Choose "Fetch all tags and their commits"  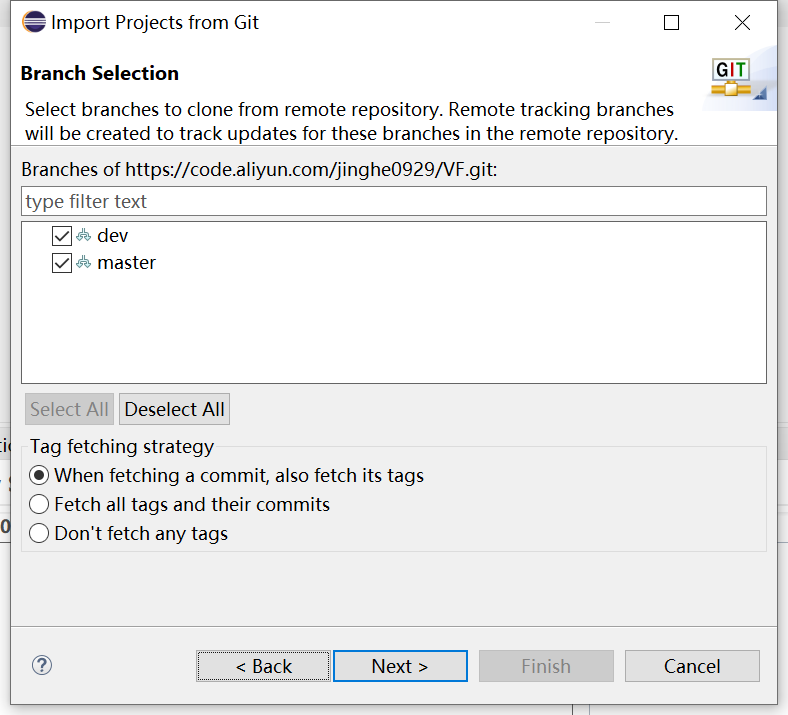[x=39, y=505]
